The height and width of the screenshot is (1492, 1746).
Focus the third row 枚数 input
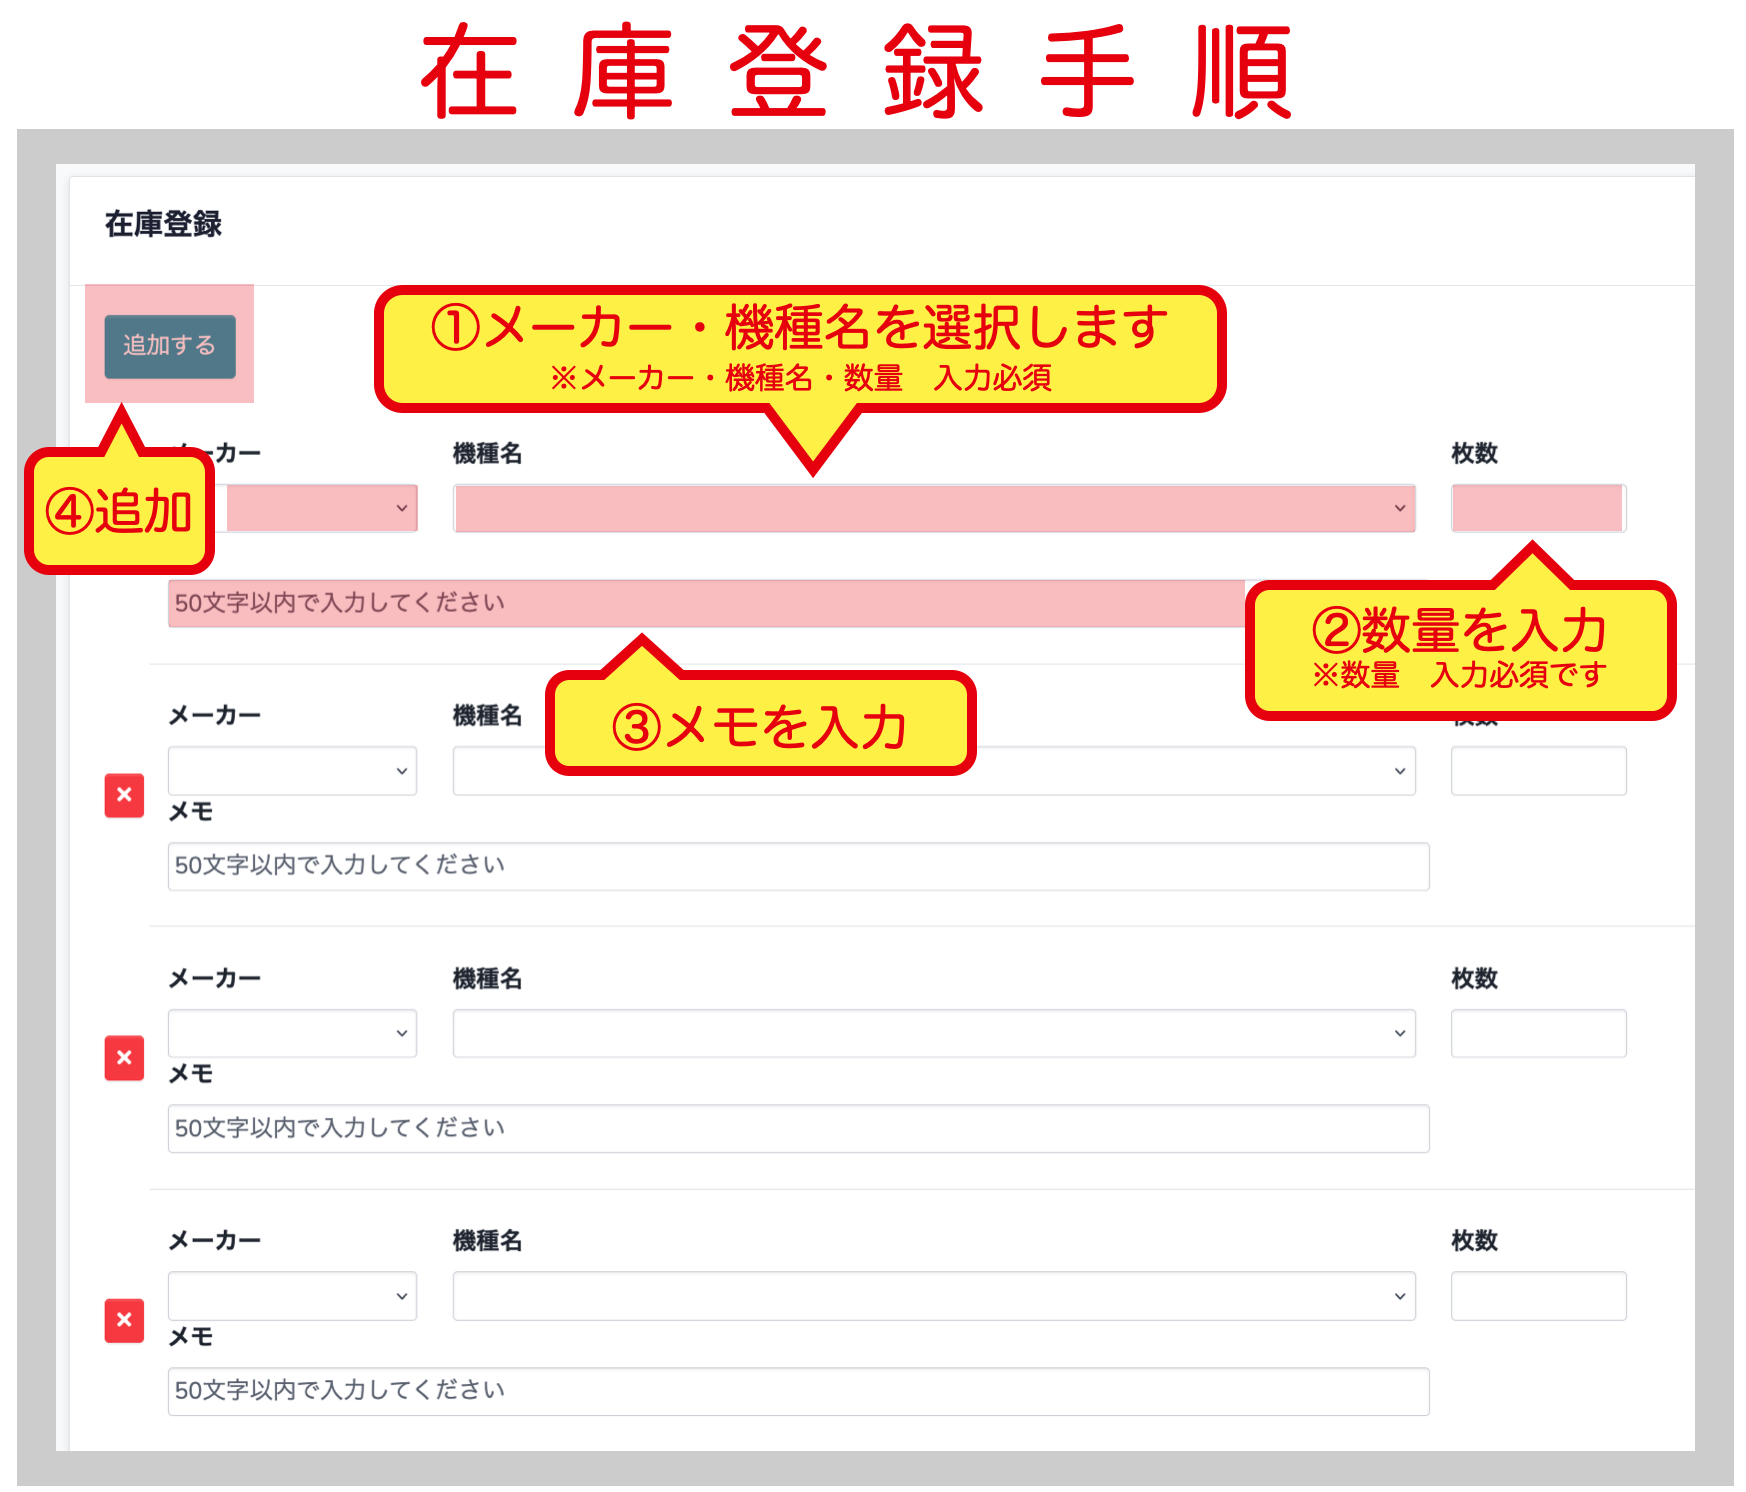tap(1538, 1033)
